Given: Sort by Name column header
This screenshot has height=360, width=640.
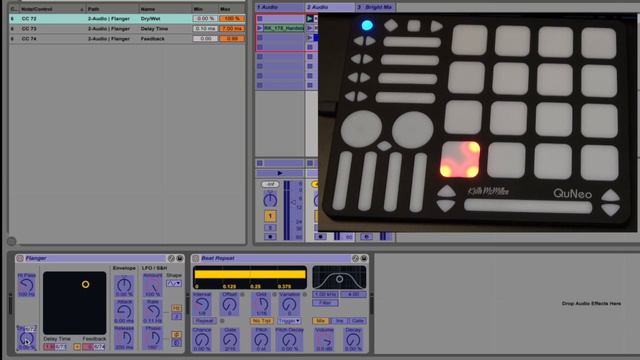Looking at the screenshot, I should click(165, 9).
